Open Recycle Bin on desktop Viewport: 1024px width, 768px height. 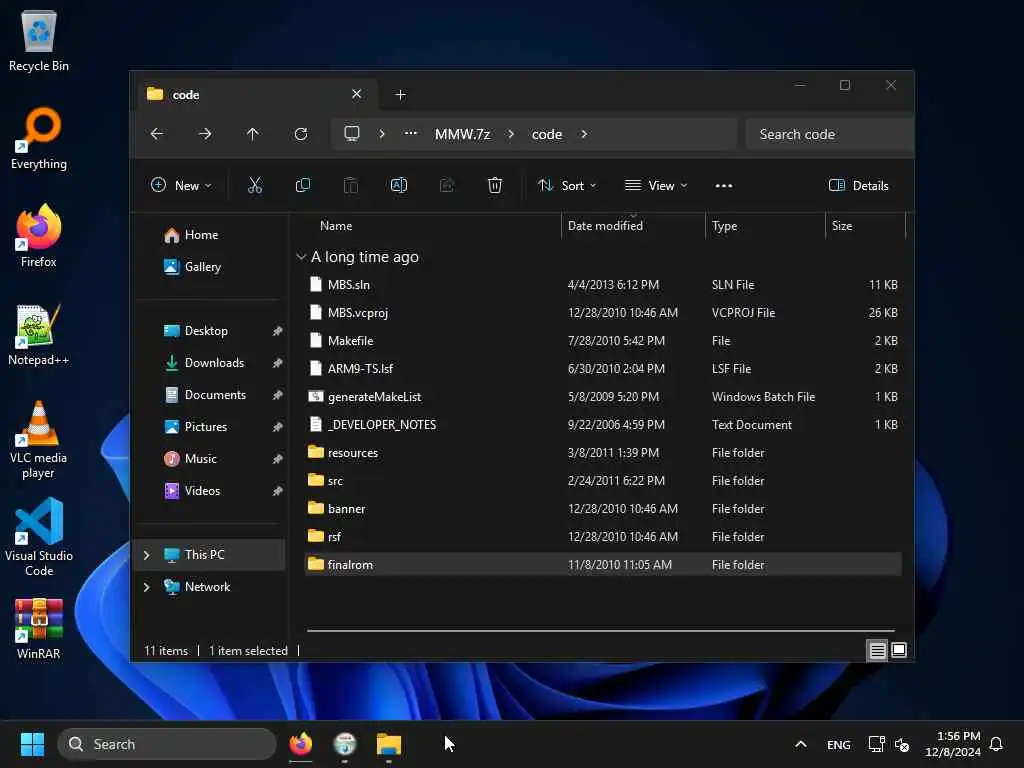39,40
